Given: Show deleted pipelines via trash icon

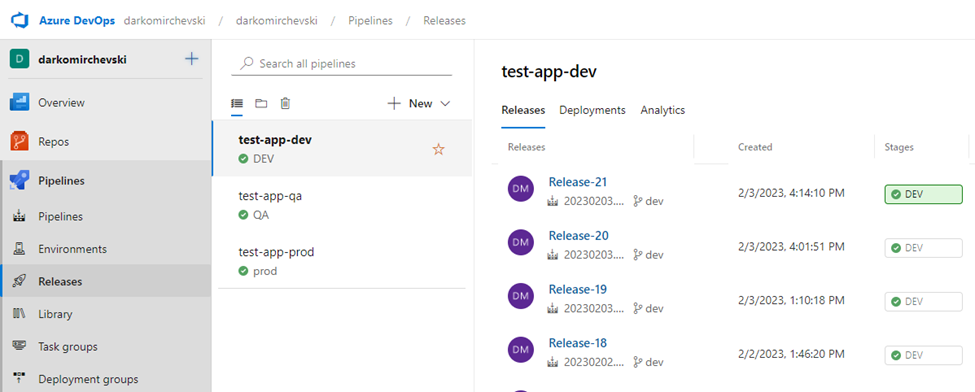Looking at the screenshot, I should 285,103.
